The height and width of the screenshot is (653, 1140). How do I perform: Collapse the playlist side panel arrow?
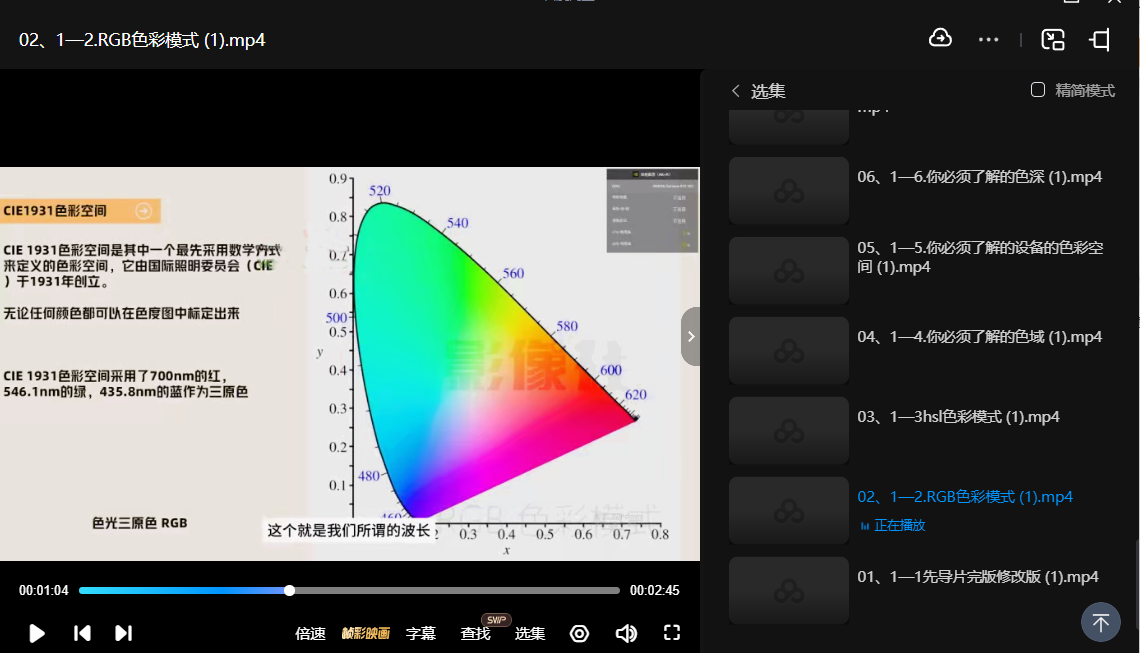point(690,337)
